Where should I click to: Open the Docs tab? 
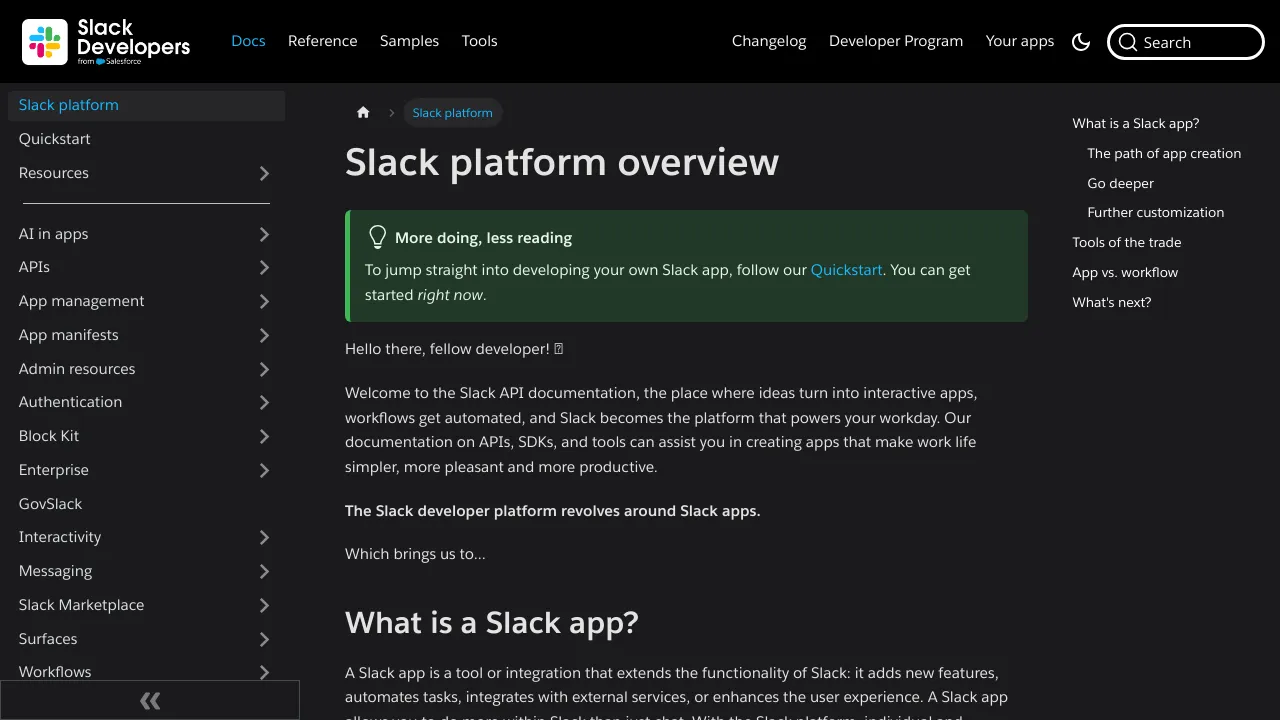coord(248,41)
